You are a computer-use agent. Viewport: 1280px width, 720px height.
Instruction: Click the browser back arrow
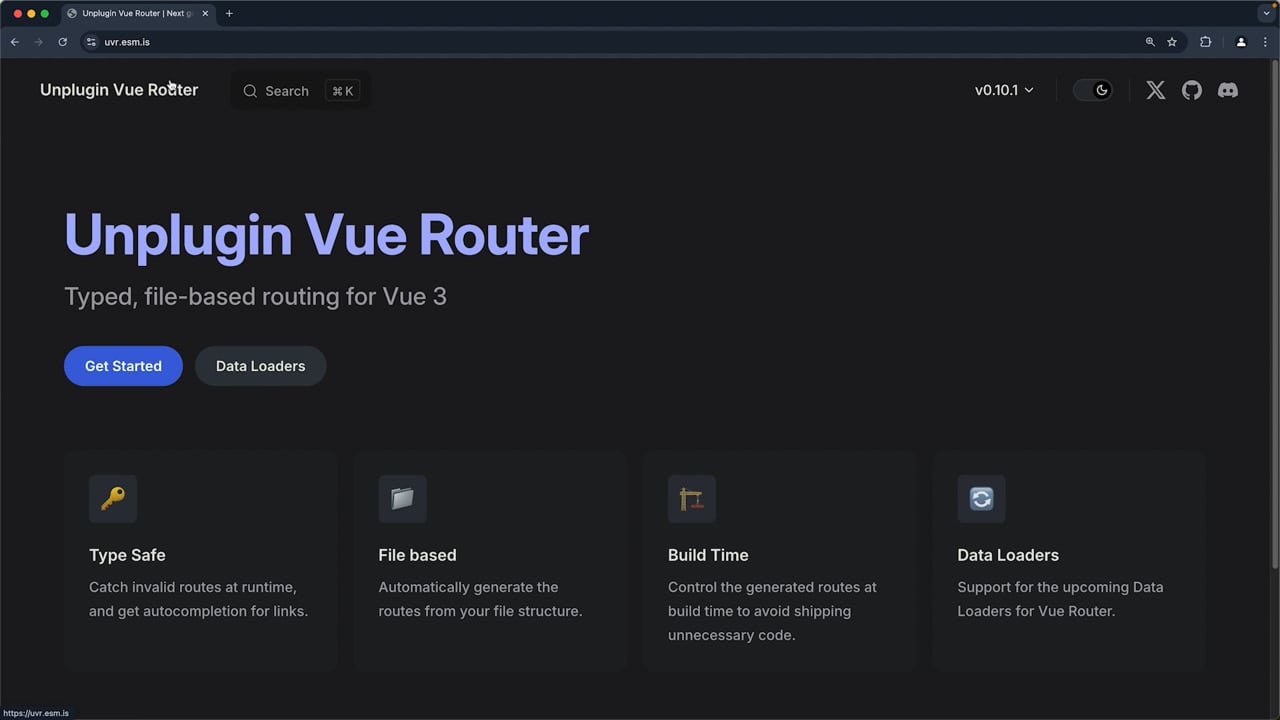(14, 42)
